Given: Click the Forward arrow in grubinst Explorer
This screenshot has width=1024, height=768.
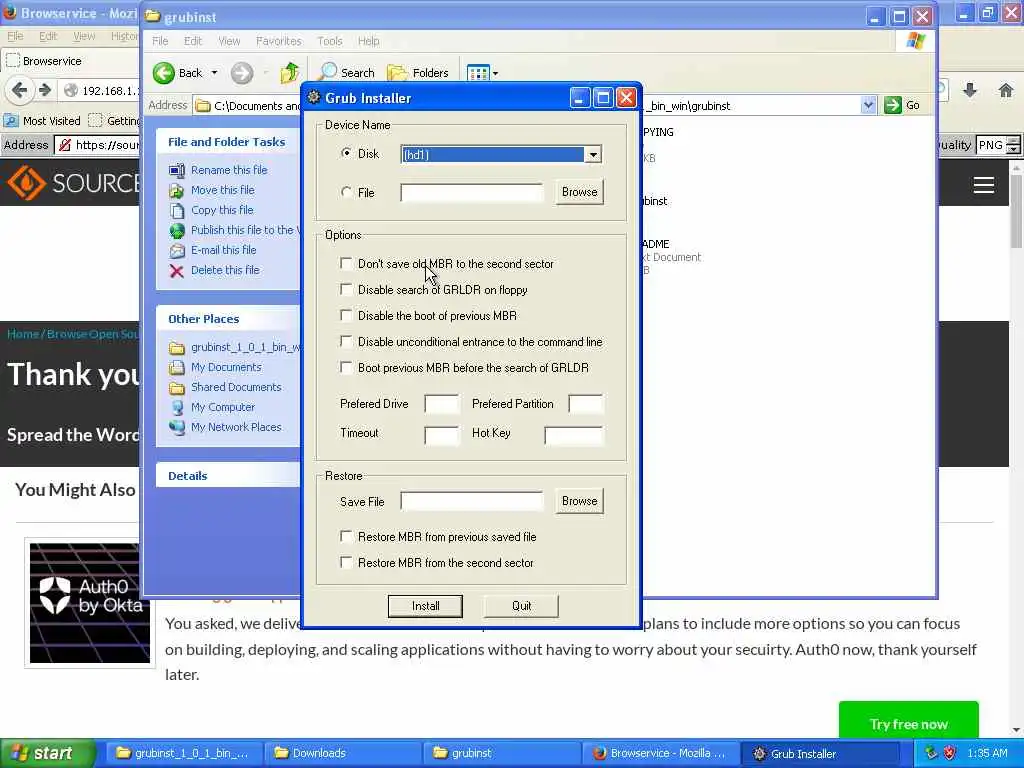Looking at the screenshot, I should (242, 72).
